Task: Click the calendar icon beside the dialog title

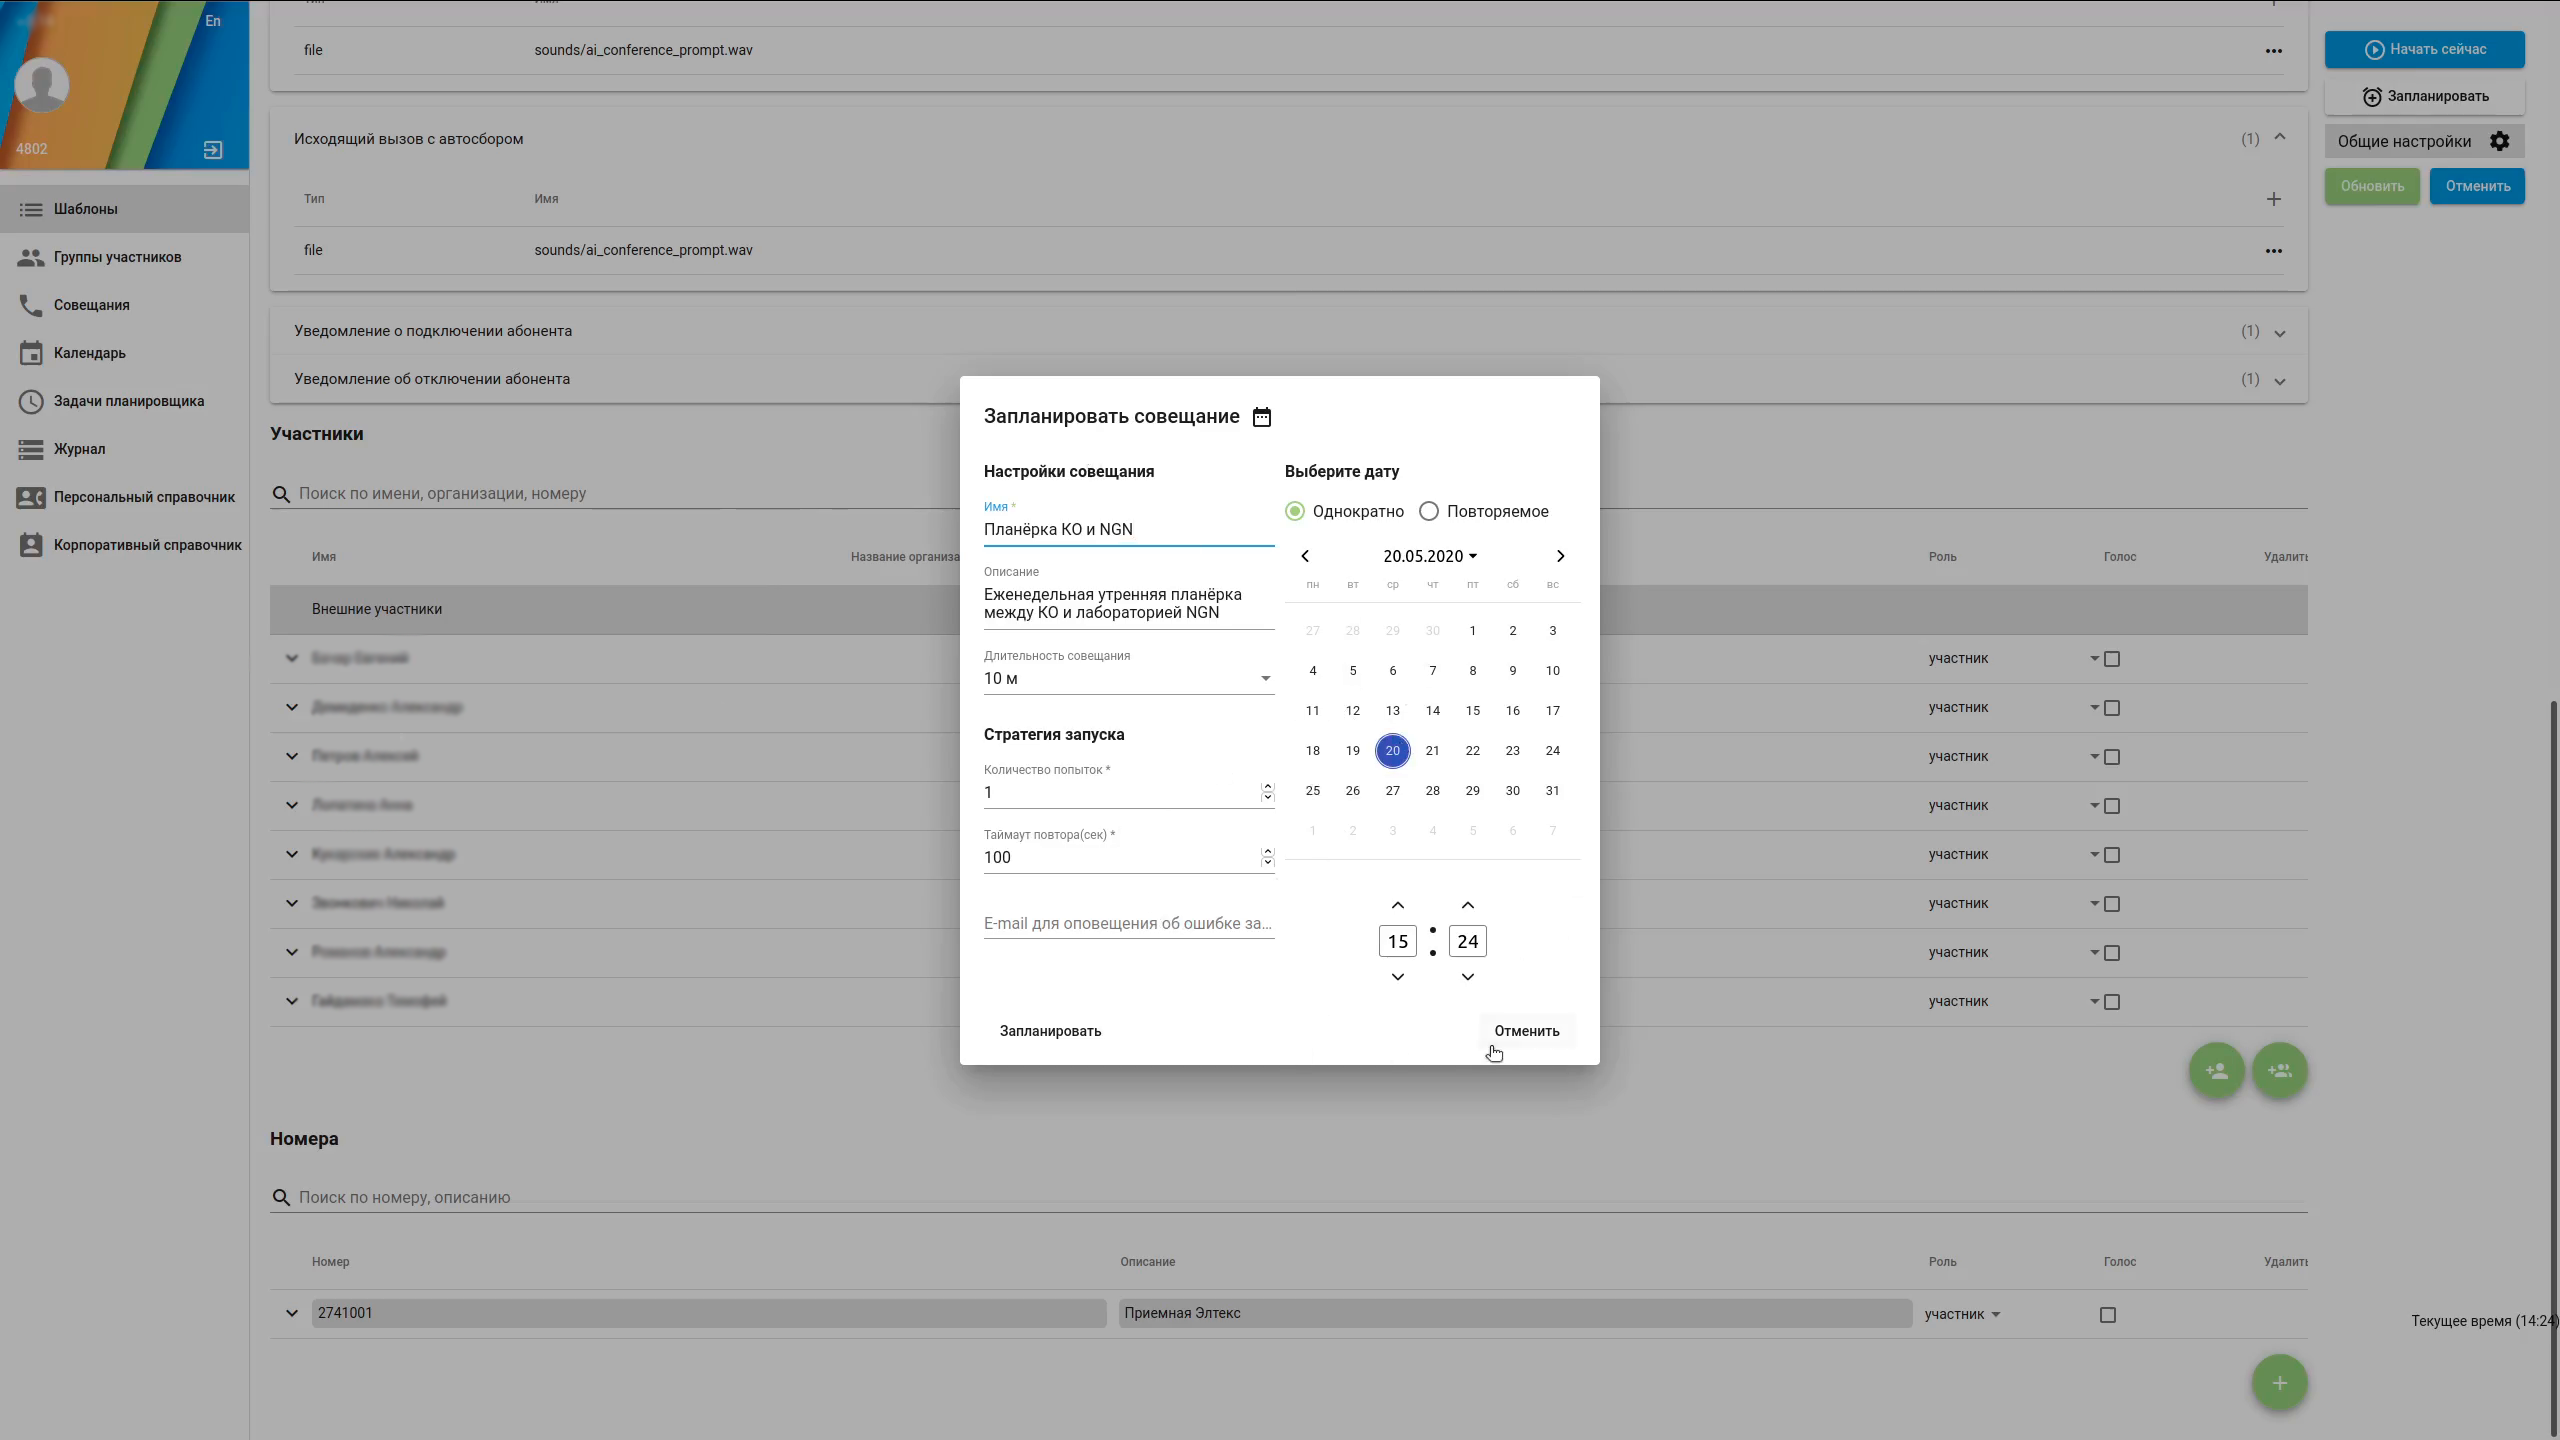Action: pyautogui.click(x=1262, y=417)
